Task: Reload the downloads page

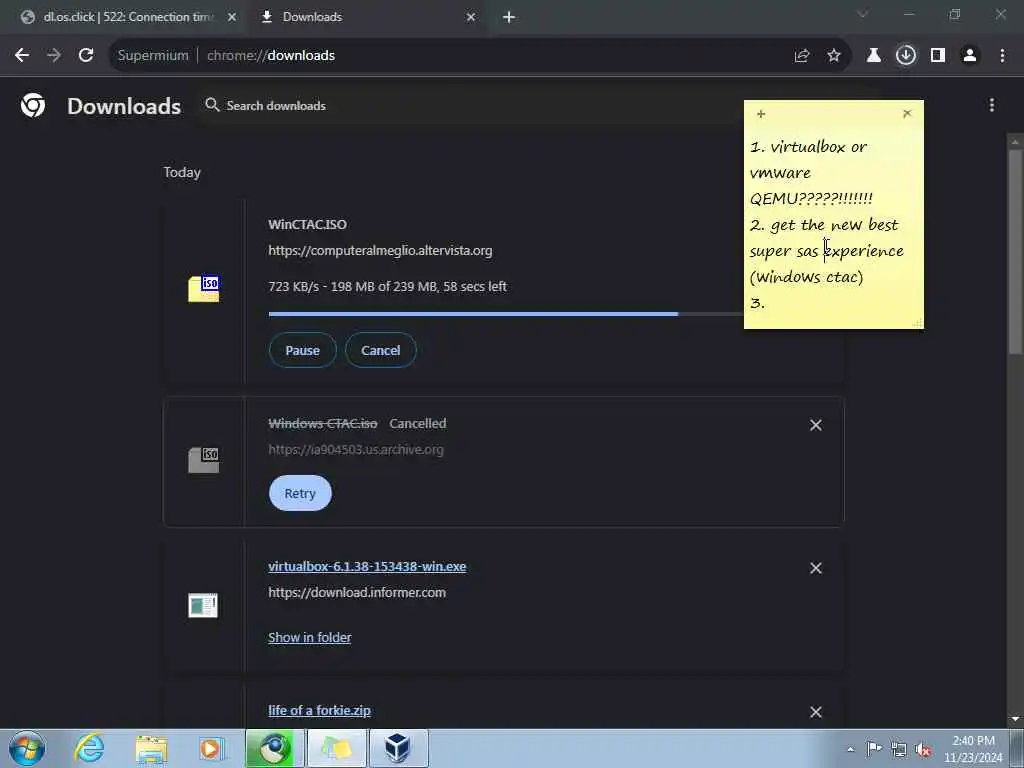Action: 86,56
